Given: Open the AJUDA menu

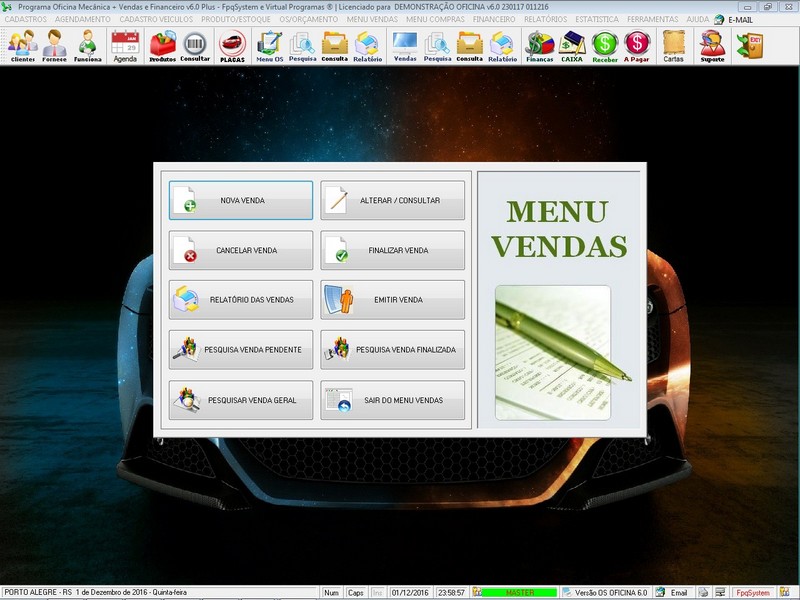Looking at the screenshot, I should point(697,19).
